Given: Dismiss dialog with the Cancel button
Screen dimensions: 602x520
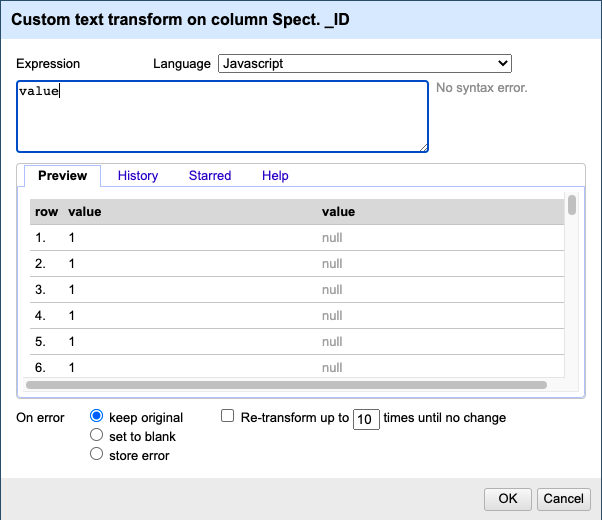Looking at the screenshot, I should click(564, 499).
